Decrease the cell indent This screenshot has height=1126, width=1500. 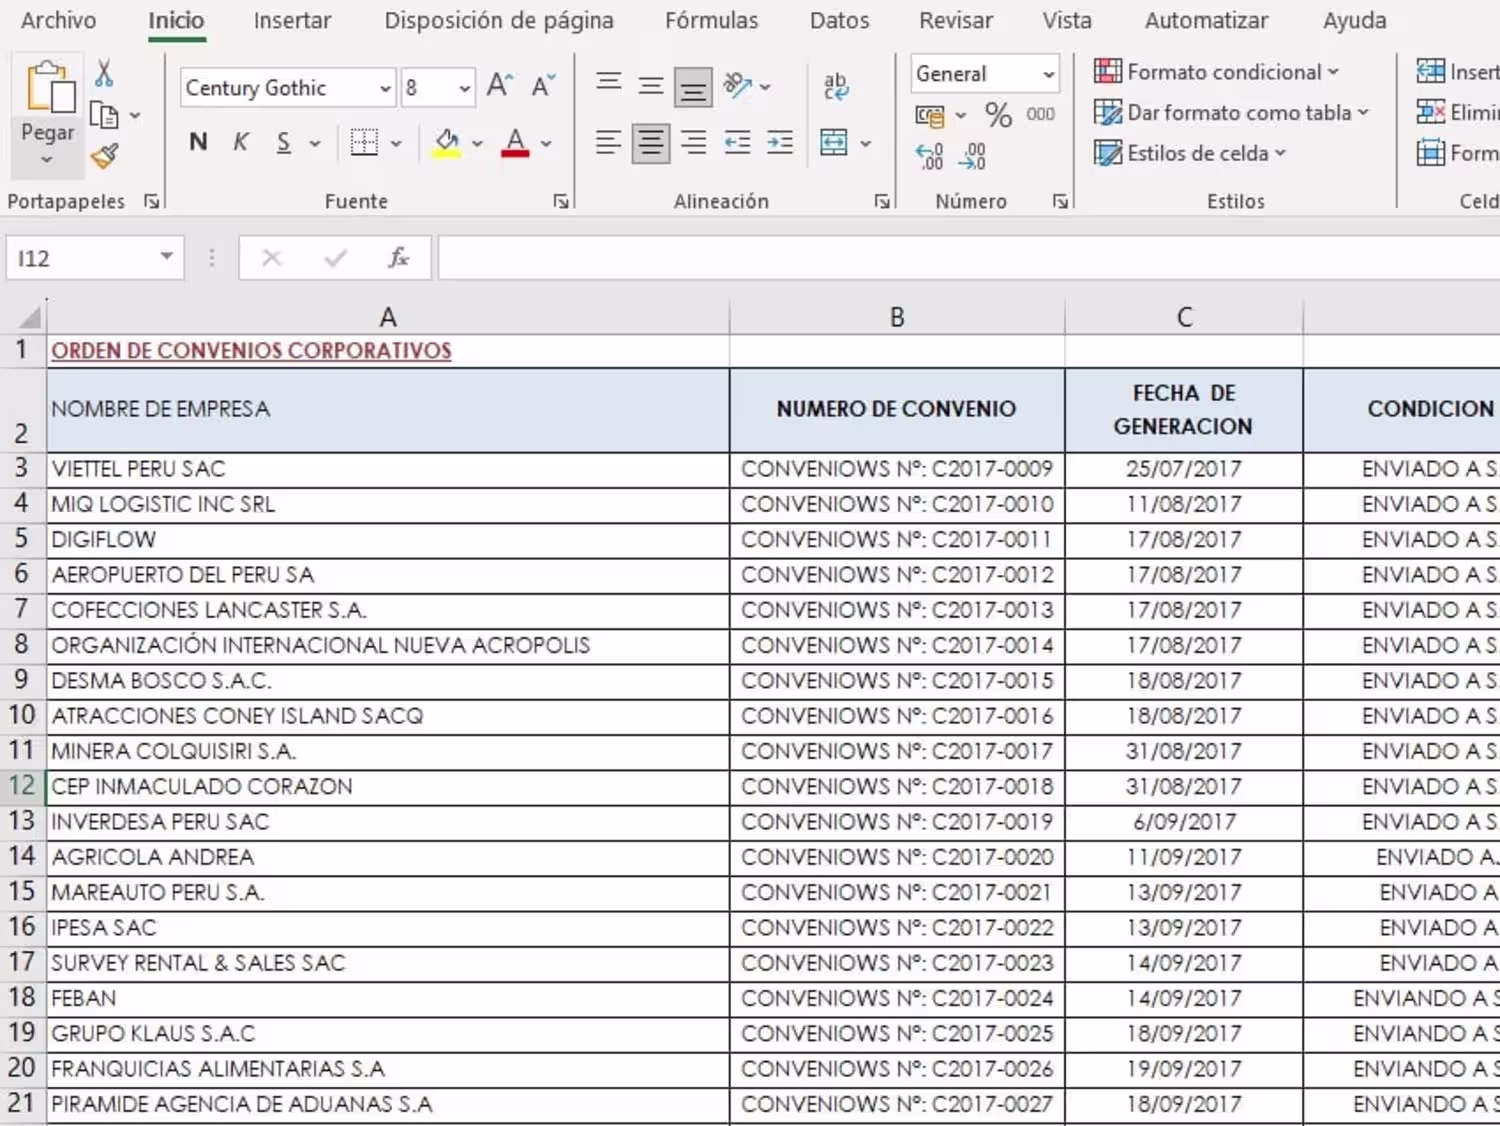click(737, 143)
